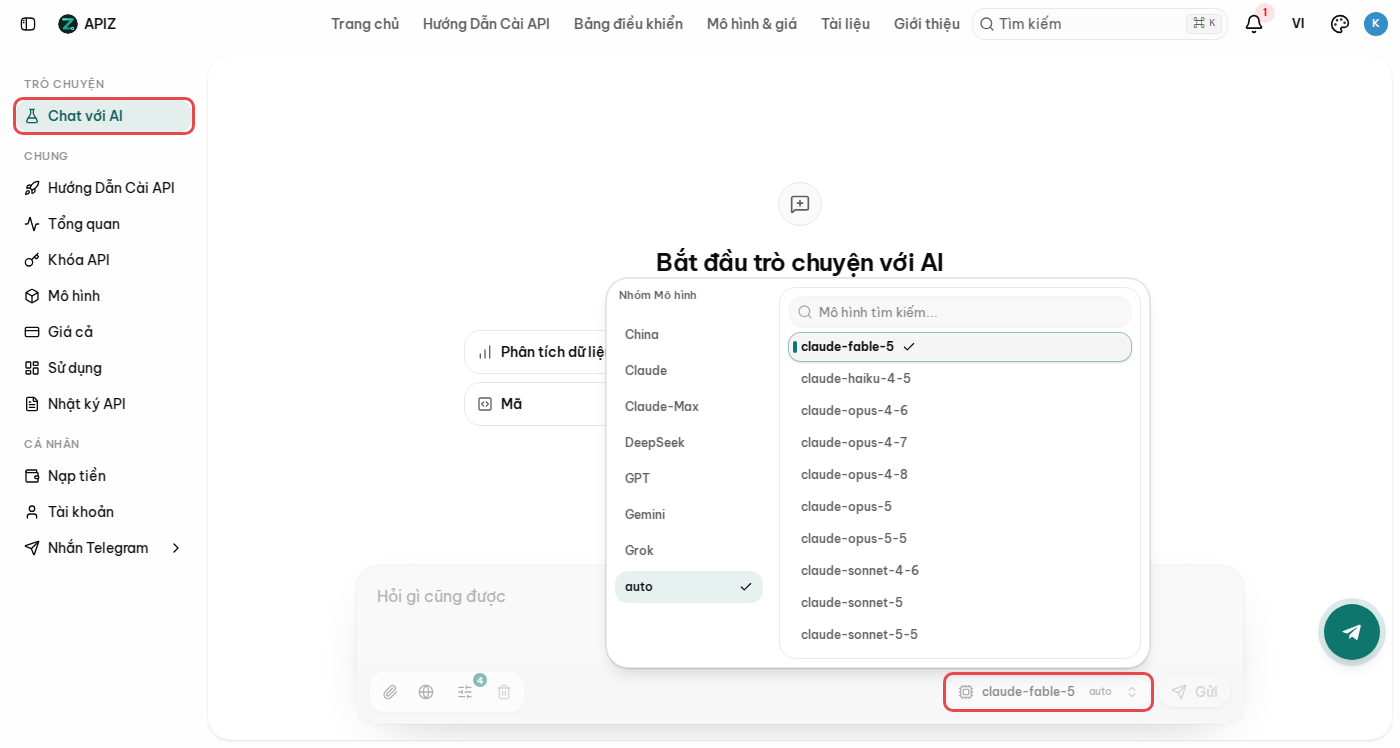Viewport: 1400px width, 748px height.
Task: Click the new chat icon above the heading
Action: (800, 204)
